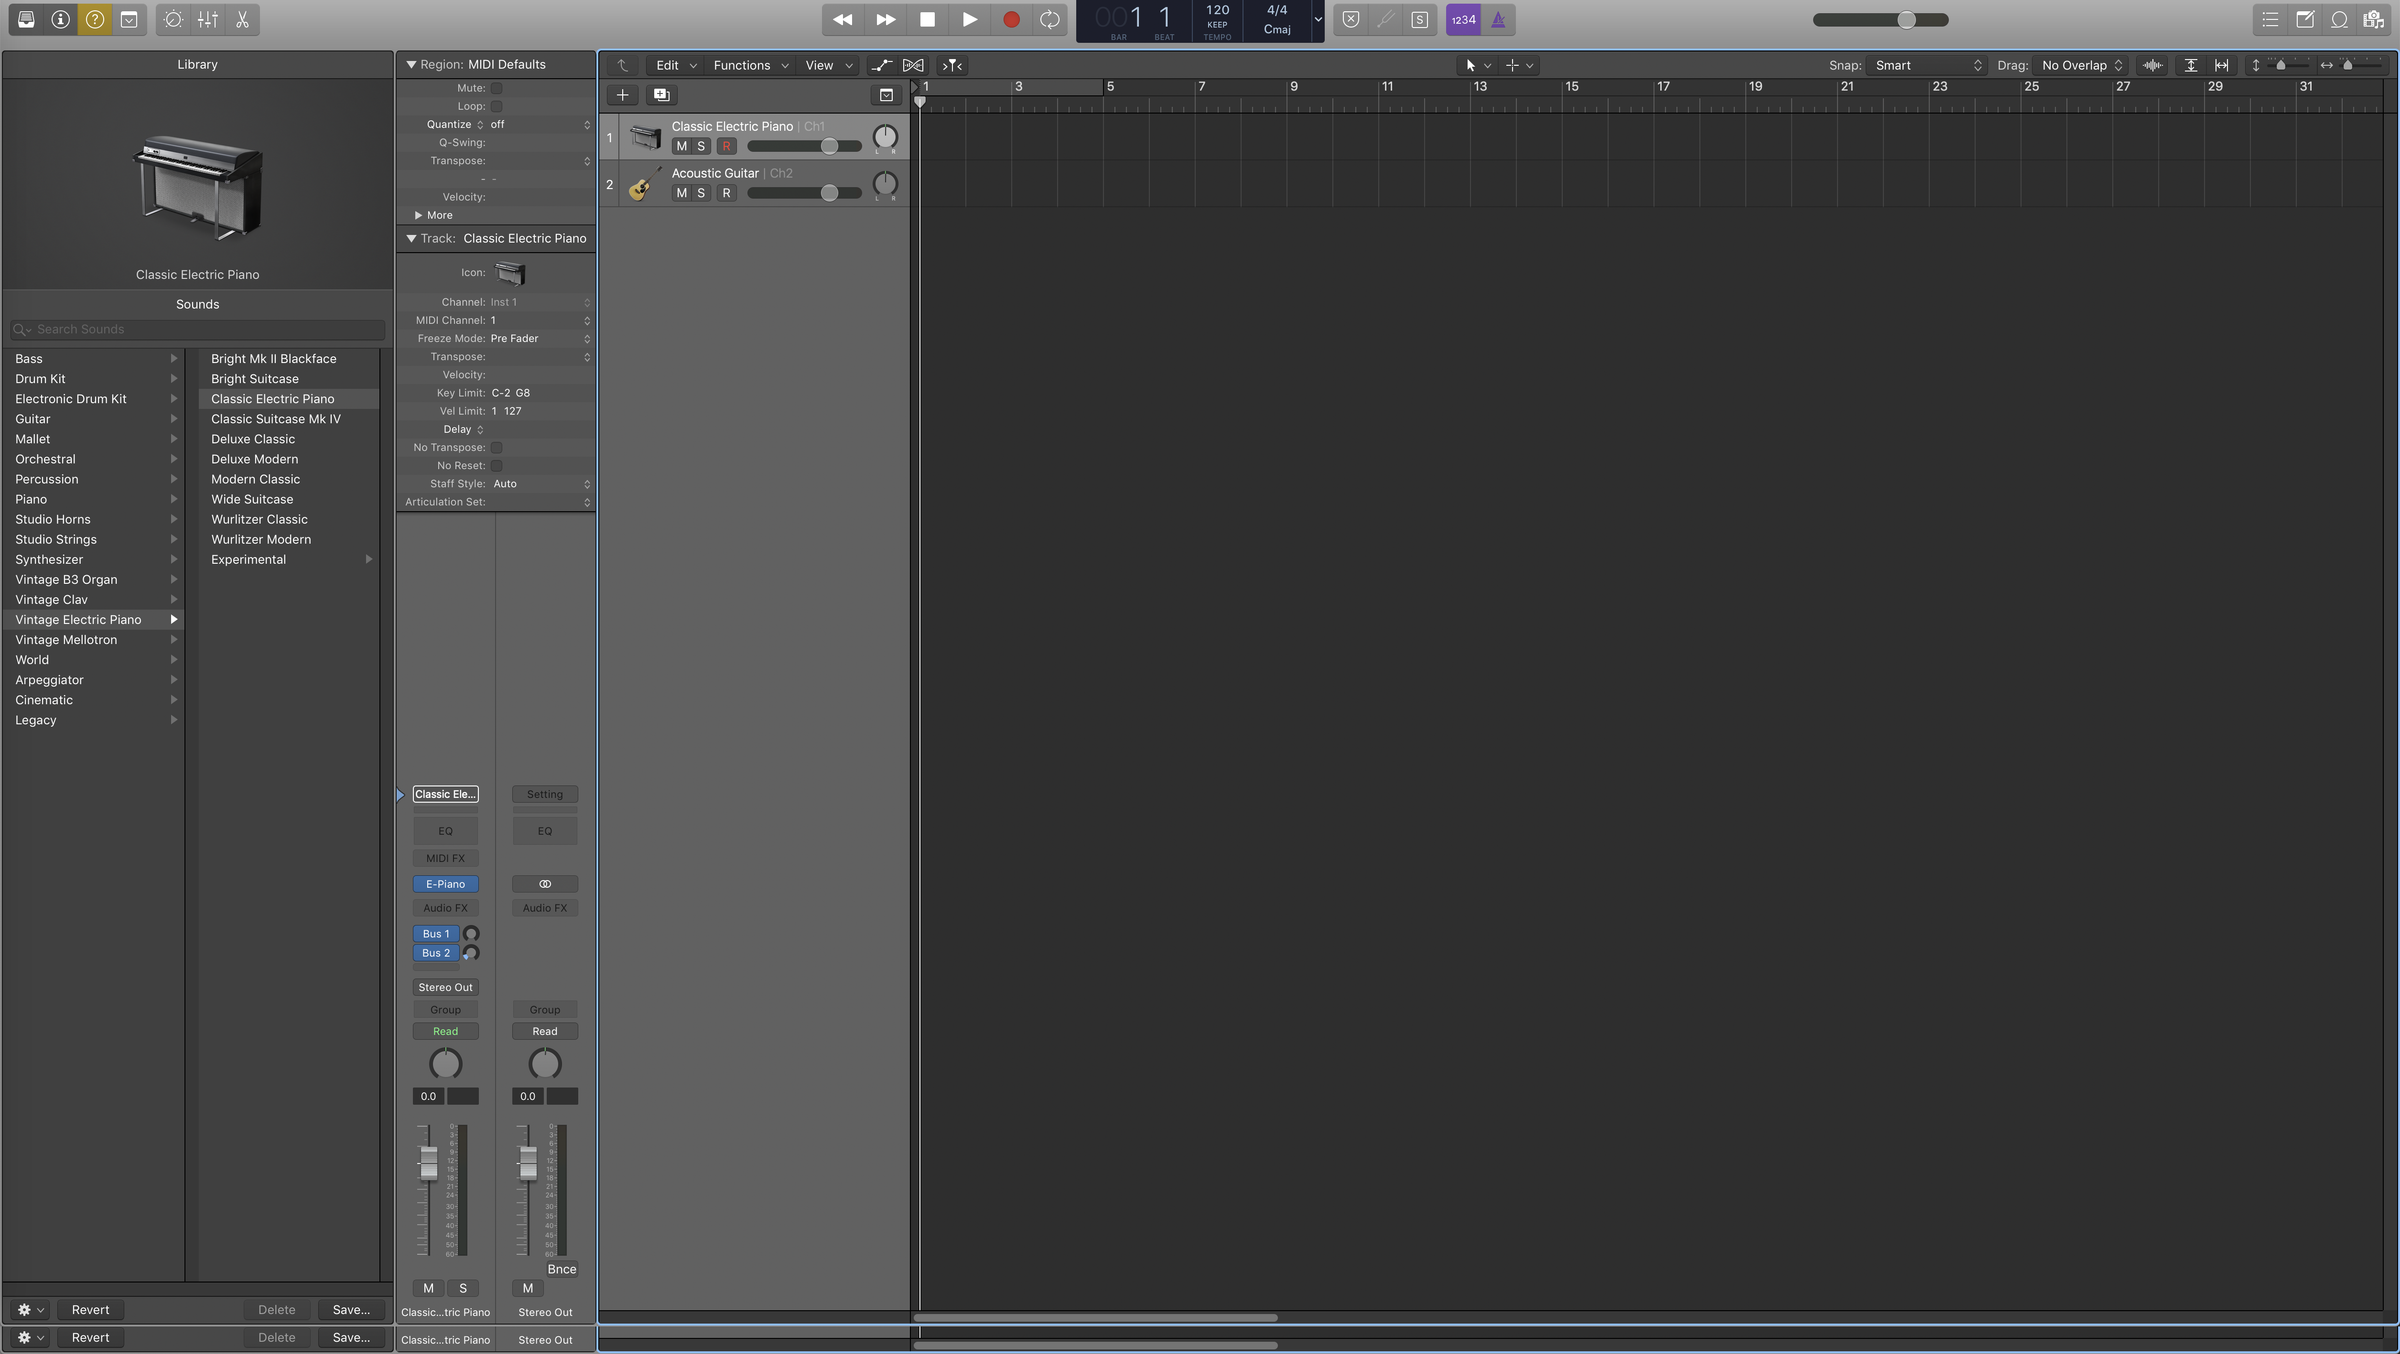The width and height of the screenshot is (2400, 1354).
Task: Open Smart Controls dial button
Action: click(x=173, y=20)
